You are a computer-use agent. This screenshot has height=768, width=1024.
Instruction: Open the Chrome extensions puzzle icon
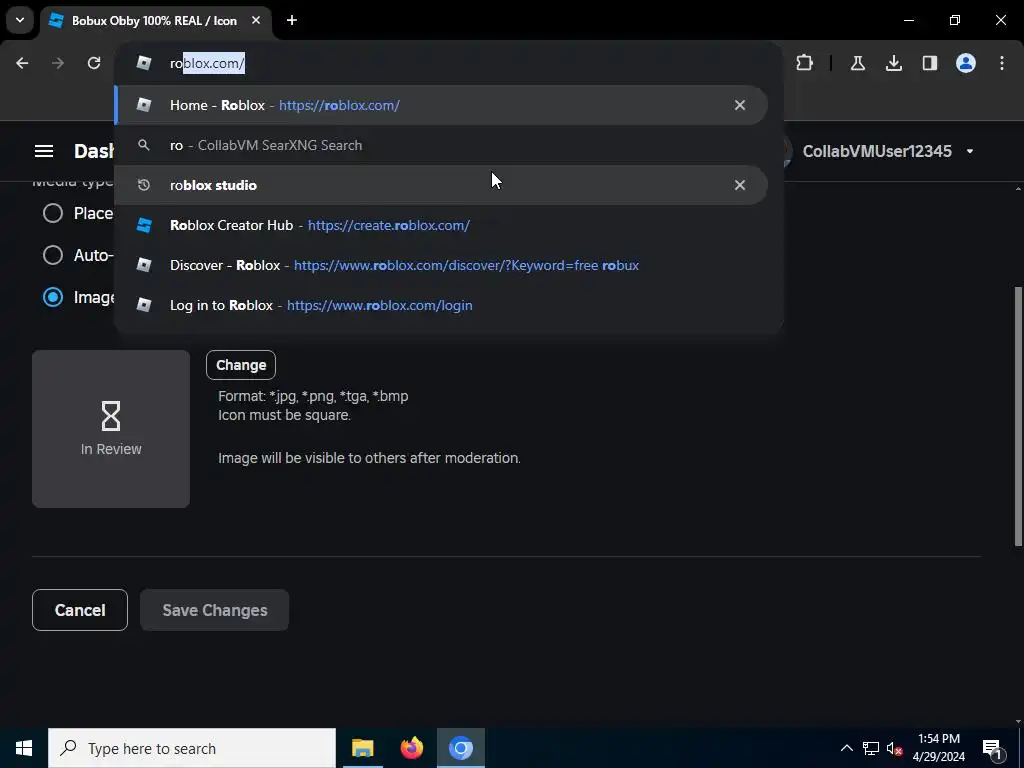click(x=805, y=63)
